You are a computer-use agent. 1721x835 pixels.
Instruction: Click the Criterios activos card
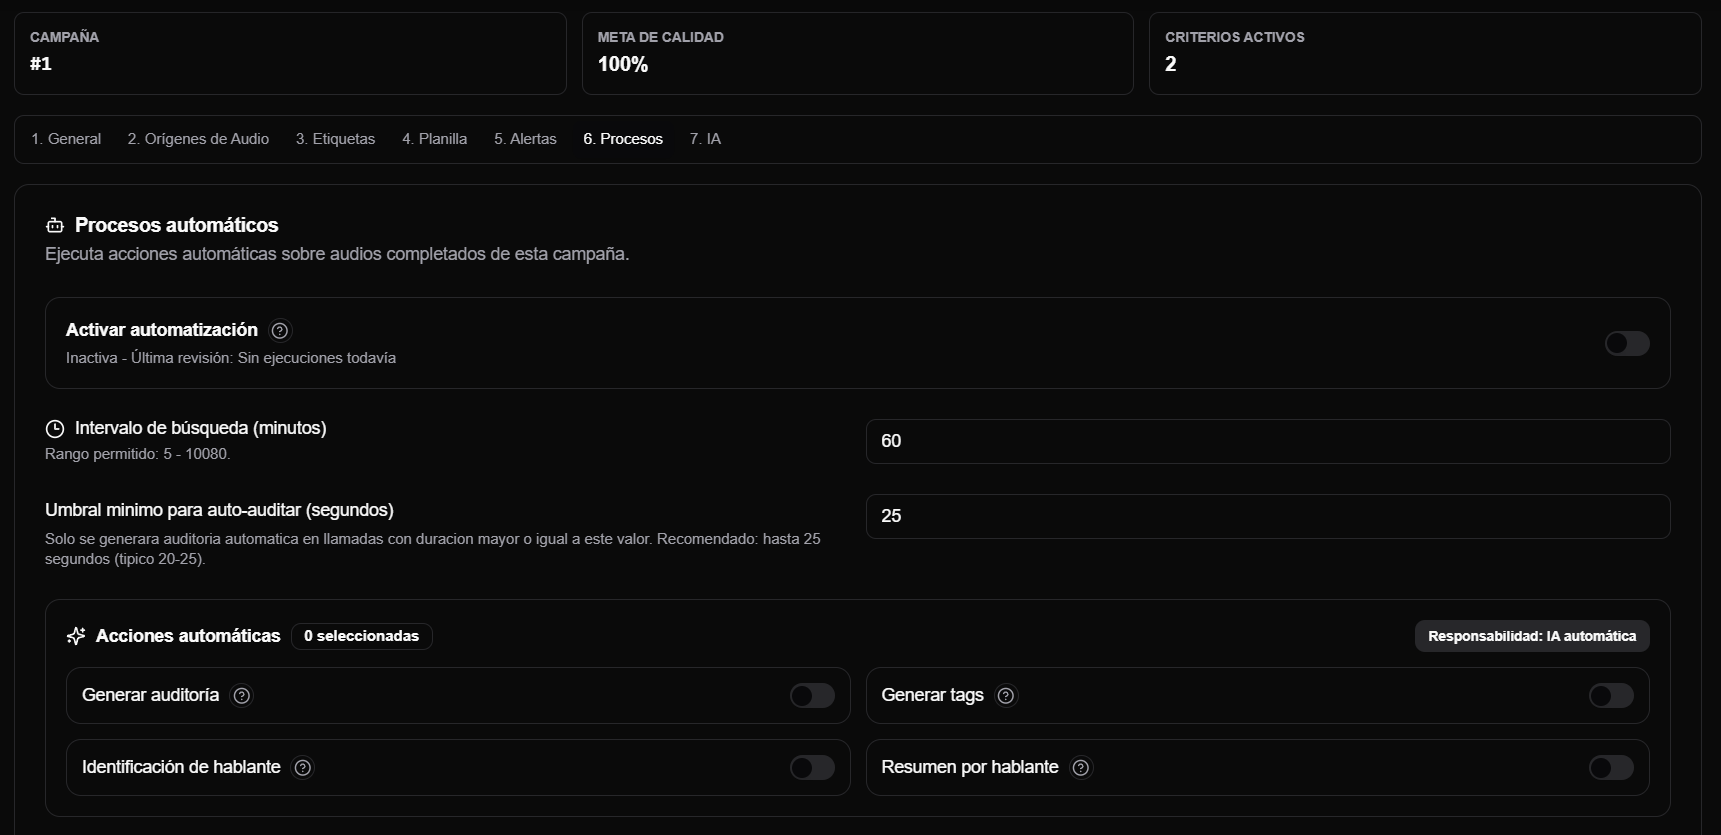1425,54
